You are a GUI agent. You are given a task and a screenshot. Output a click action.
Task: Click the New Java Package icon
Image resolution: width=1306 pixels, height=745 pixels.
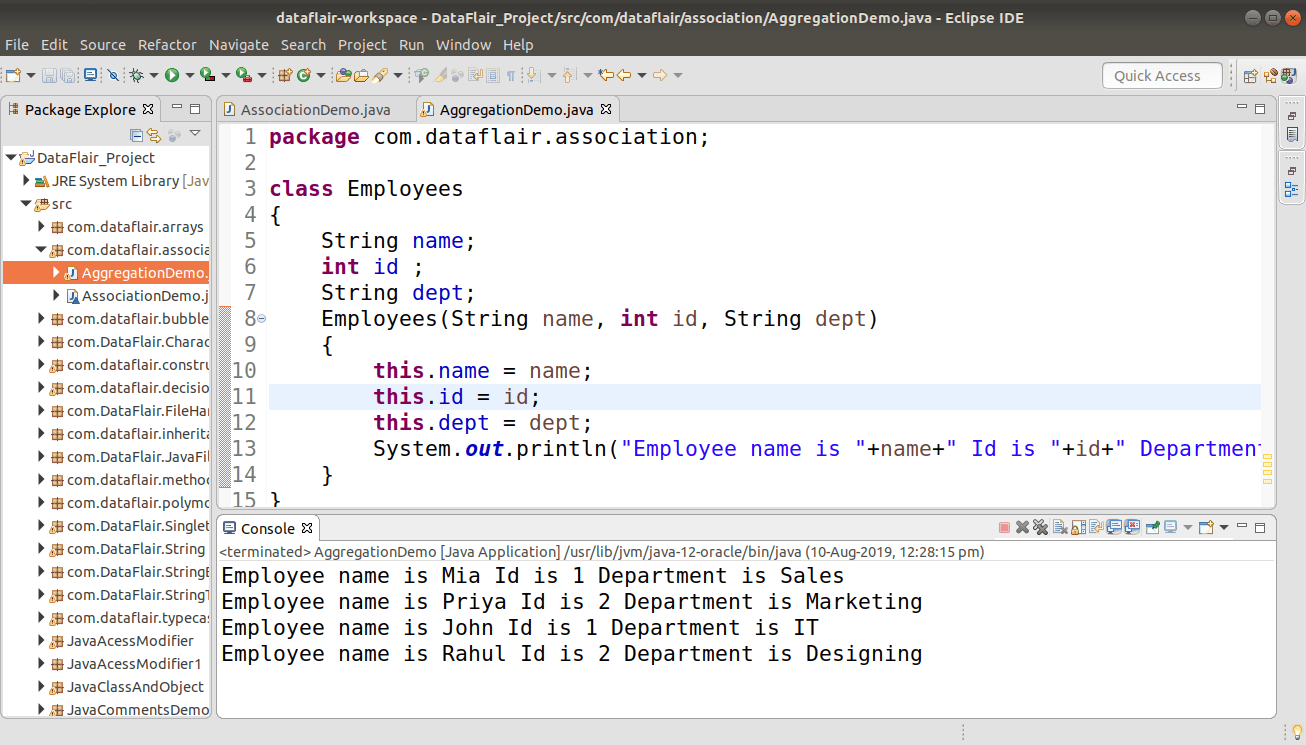tap(284, 75)
